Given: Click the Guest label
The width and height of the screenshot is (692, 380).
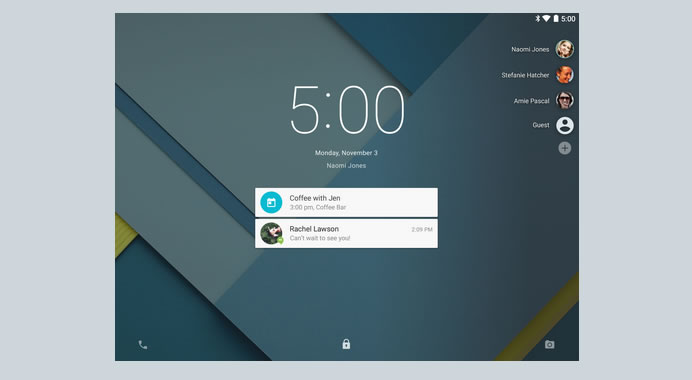Looking at the screenshot, I should pyautogui.click(x=541, y=125).
